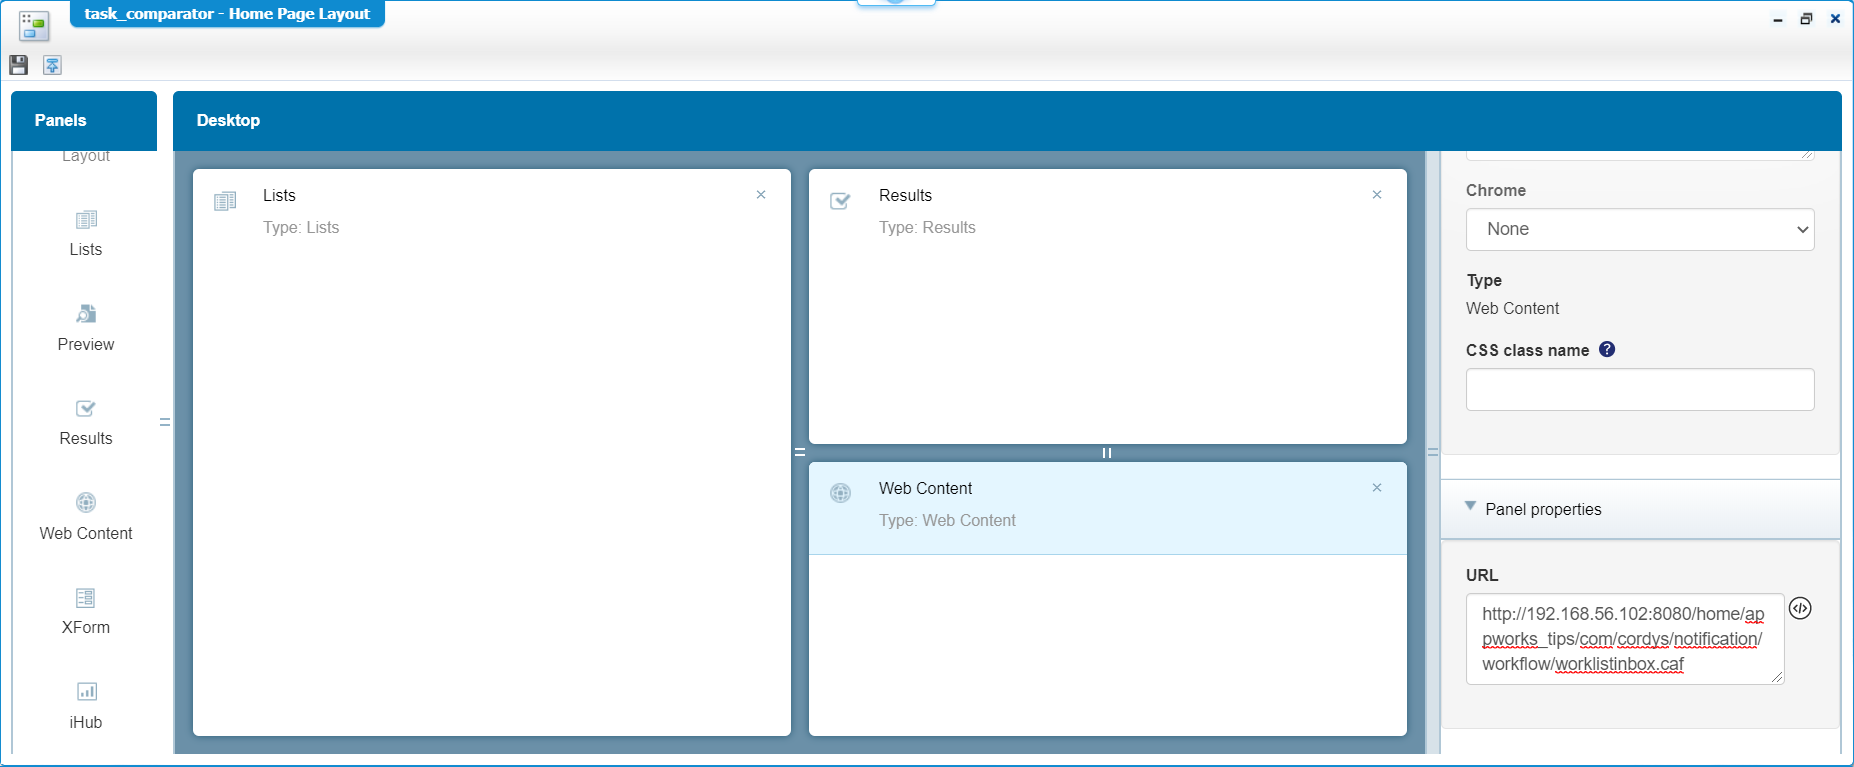Click the CSS class name help icon
Viewport: 1854px width, 767px height.
(x=1607, y=349)
